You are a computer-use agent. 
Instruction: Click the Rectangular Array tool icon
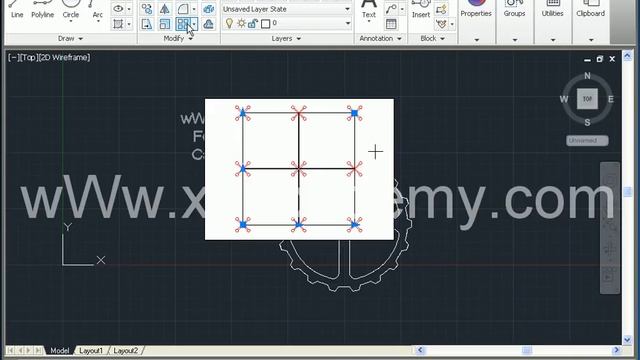tap(183, 24)
